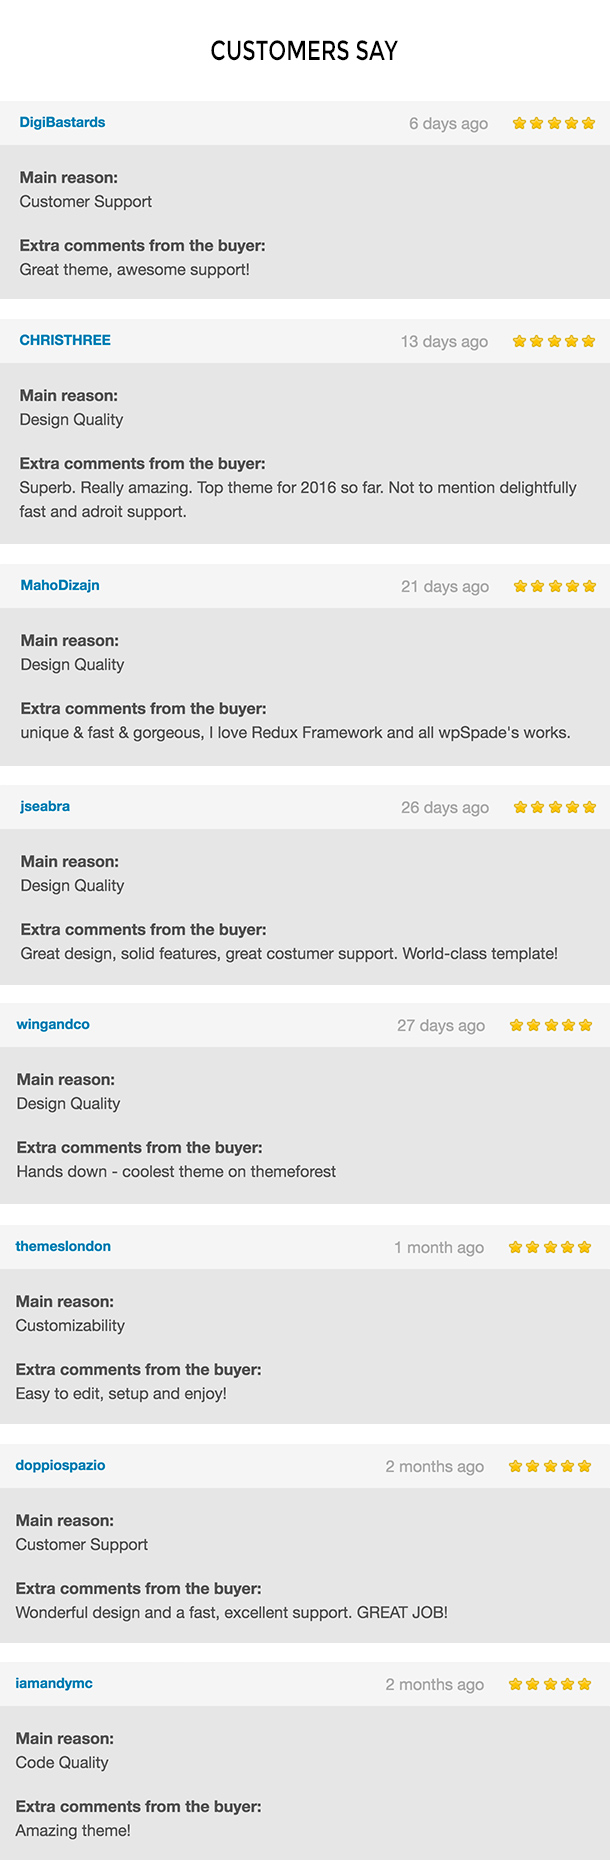The height and width of the screenshot is (1860, 610).
Task: Click star rating on CHRISTHREE review
Action: [554, 341]
